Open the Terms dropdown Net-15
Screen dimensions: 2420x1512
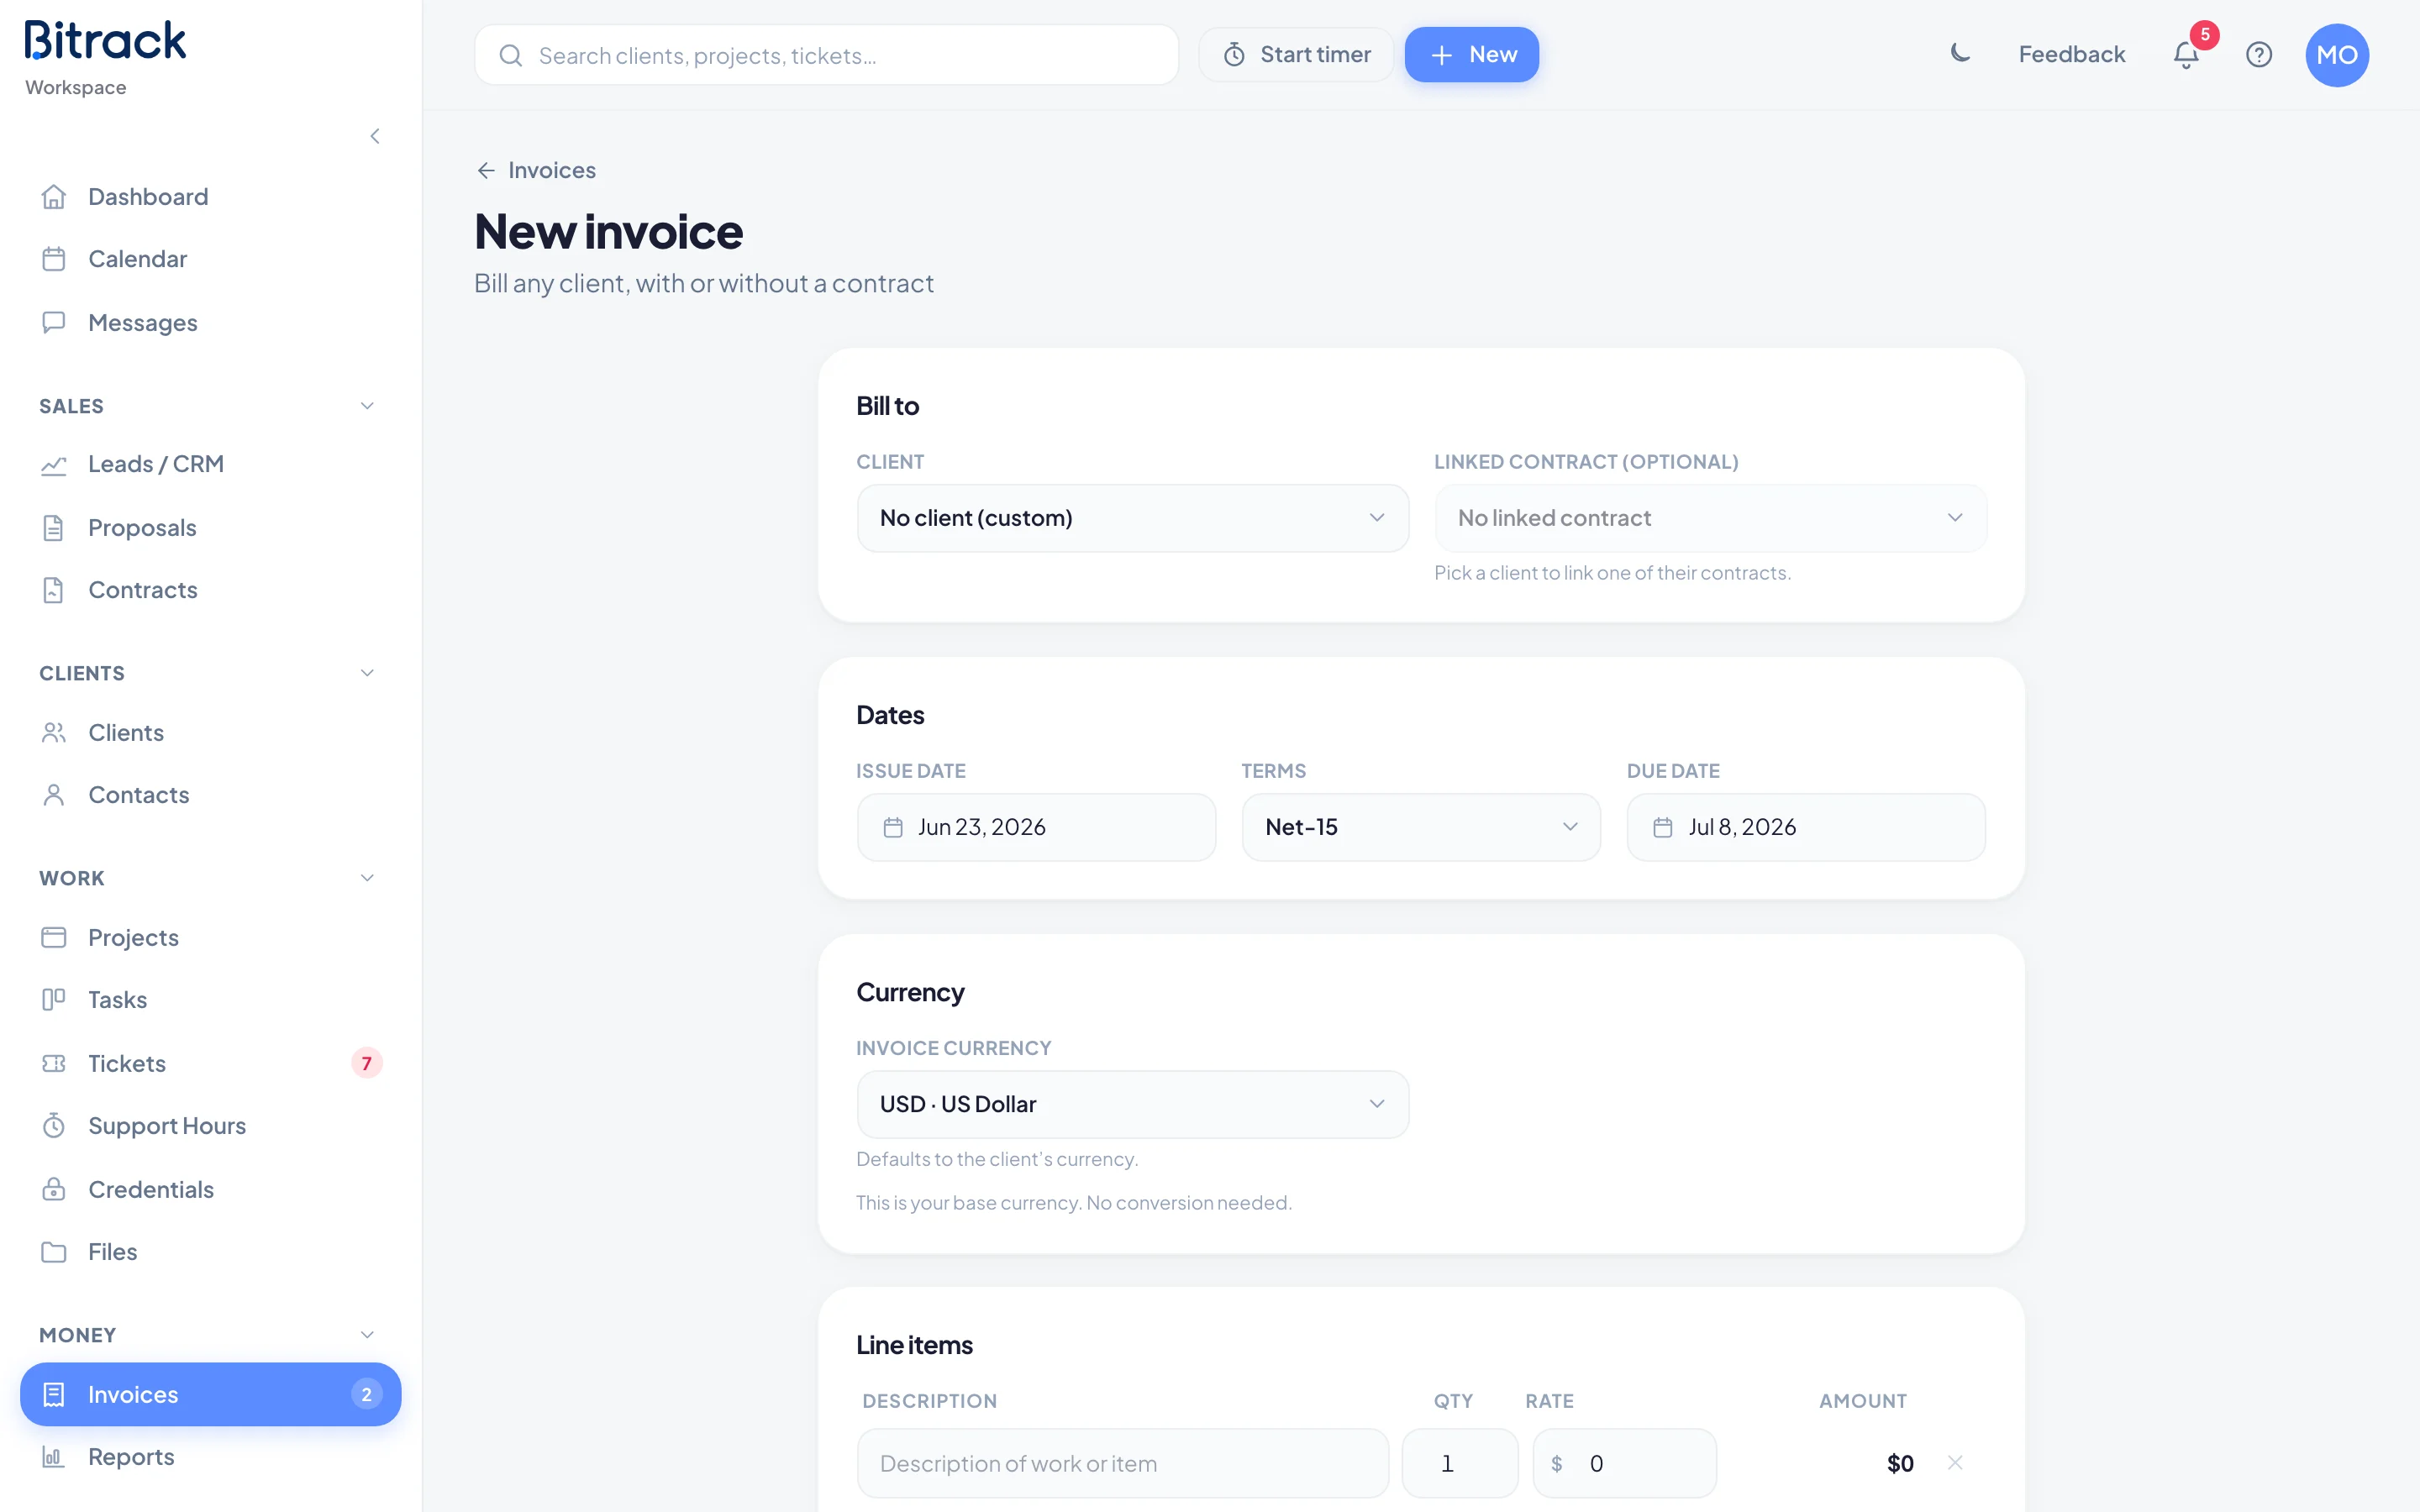(x=1421, y=827)
